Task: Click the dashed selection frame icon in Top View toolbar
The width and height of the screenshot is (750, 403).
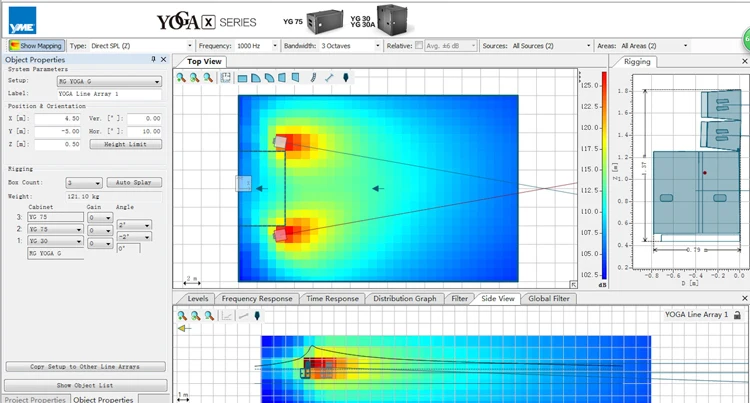Action: click(x=225, y=77)
